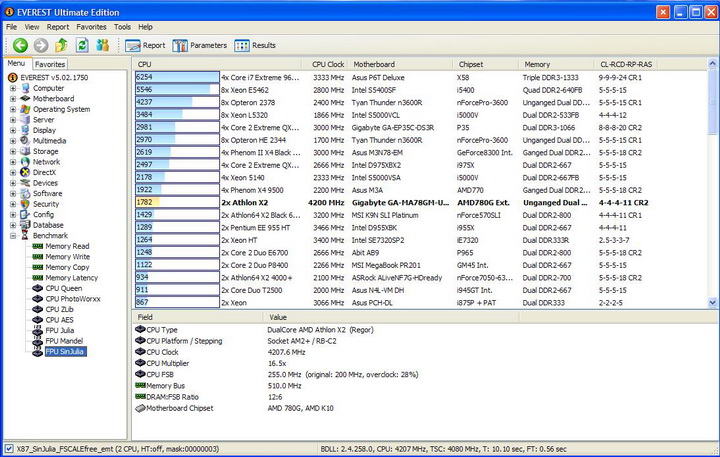Sort by the Motherboard column header
The height and width of the screenshot is (457, 720).
(400, 64)
